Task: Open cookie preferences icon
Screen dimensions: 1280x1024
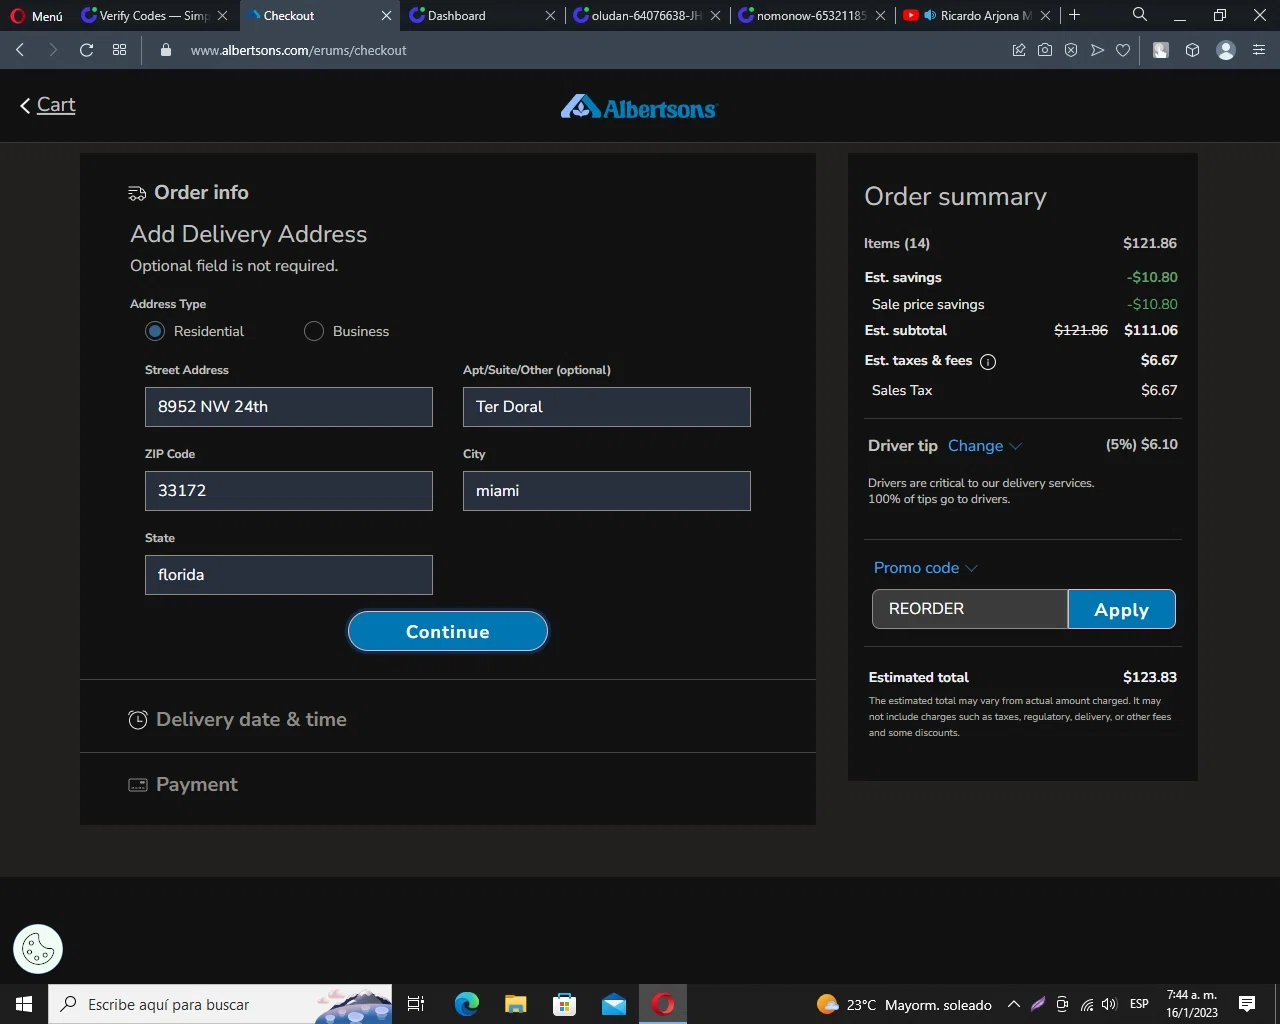Action: click(x=38, y=949)
